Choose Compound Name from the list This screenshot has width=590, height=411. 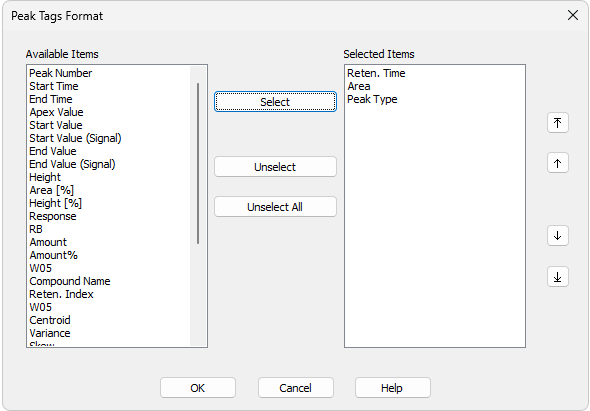70,281
